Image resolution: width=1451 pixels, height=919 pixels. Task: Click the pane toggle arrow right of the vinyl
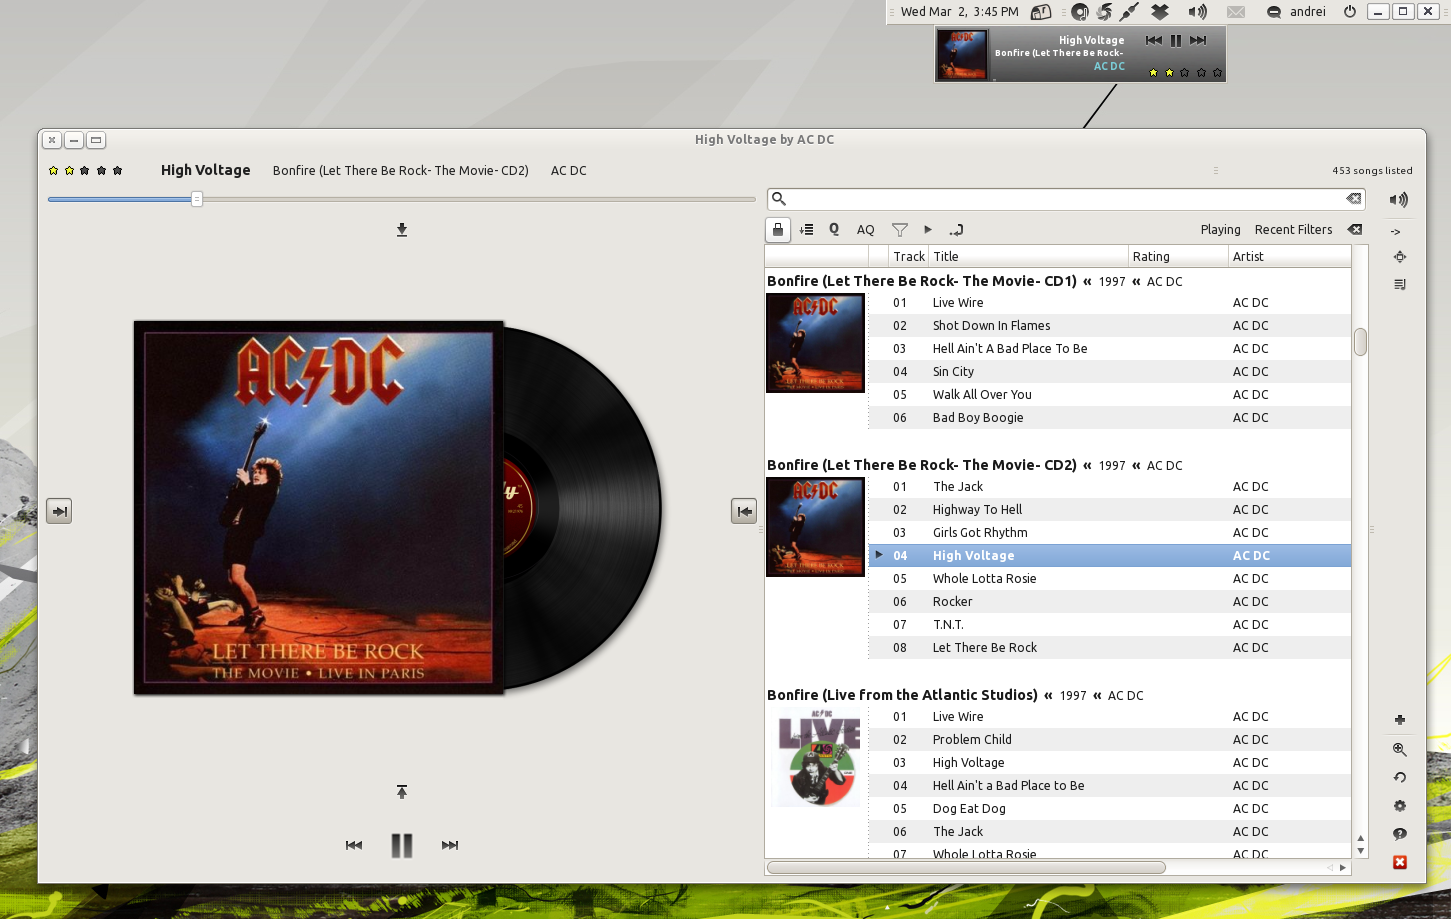[x=744, y=511]
